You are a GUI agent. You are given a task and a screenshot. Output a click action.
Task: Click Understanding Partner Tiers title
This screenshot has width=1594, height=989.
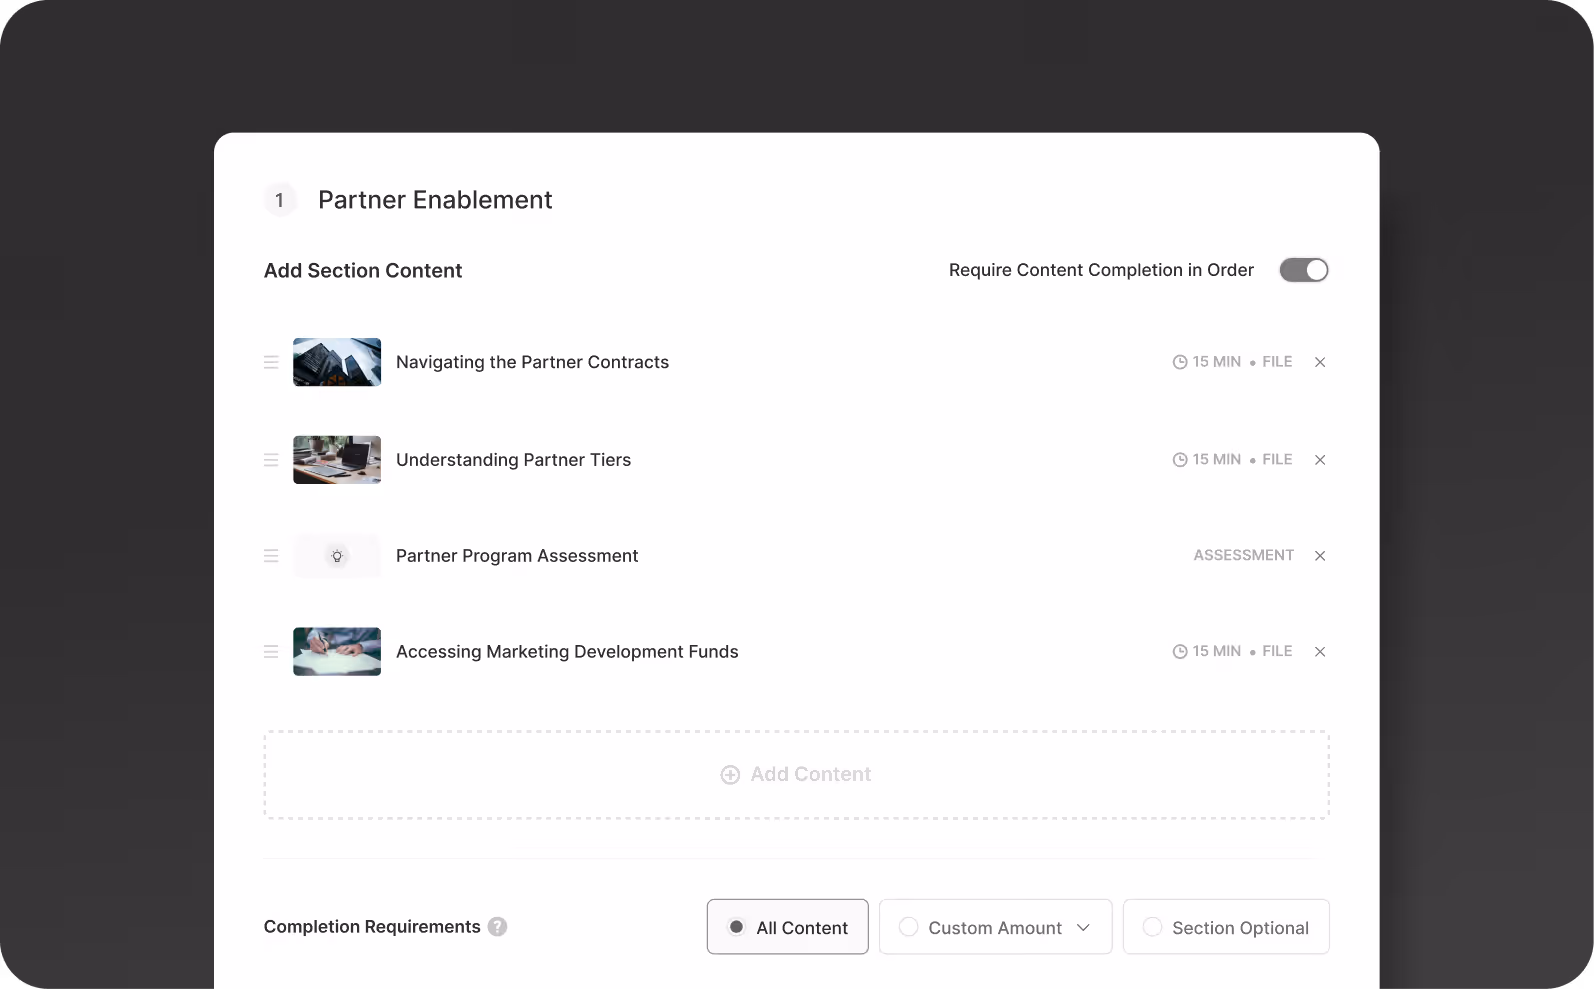click(513, 460)
